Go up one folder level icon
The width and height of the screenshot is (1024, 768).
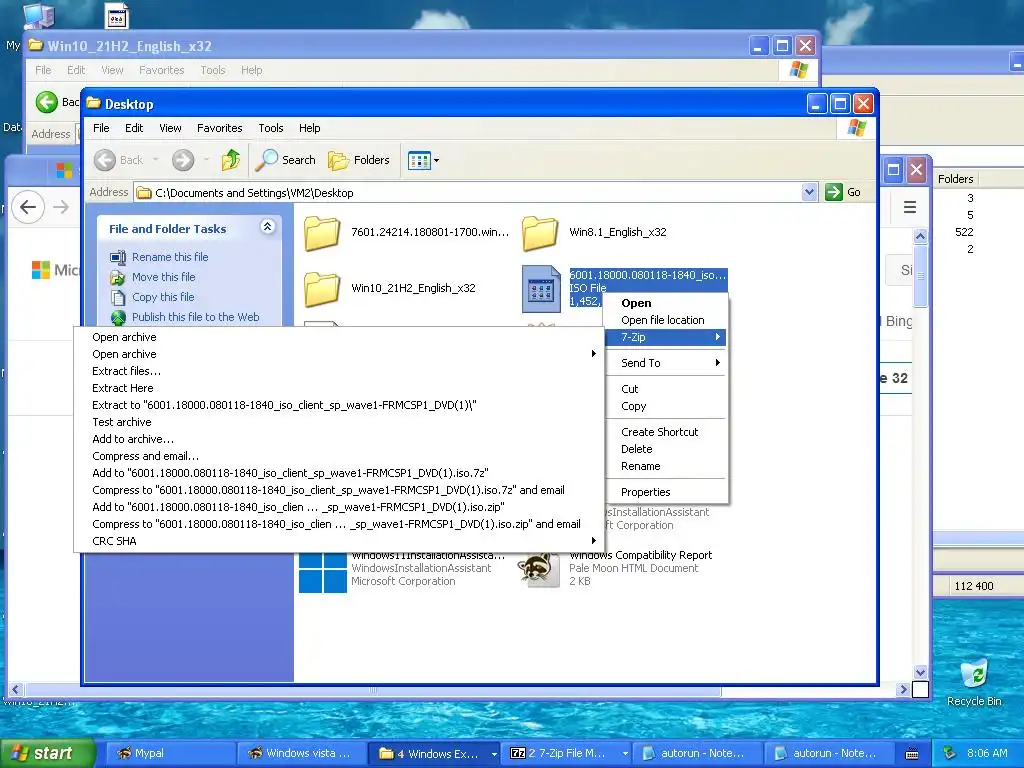[x=231, y=160]
